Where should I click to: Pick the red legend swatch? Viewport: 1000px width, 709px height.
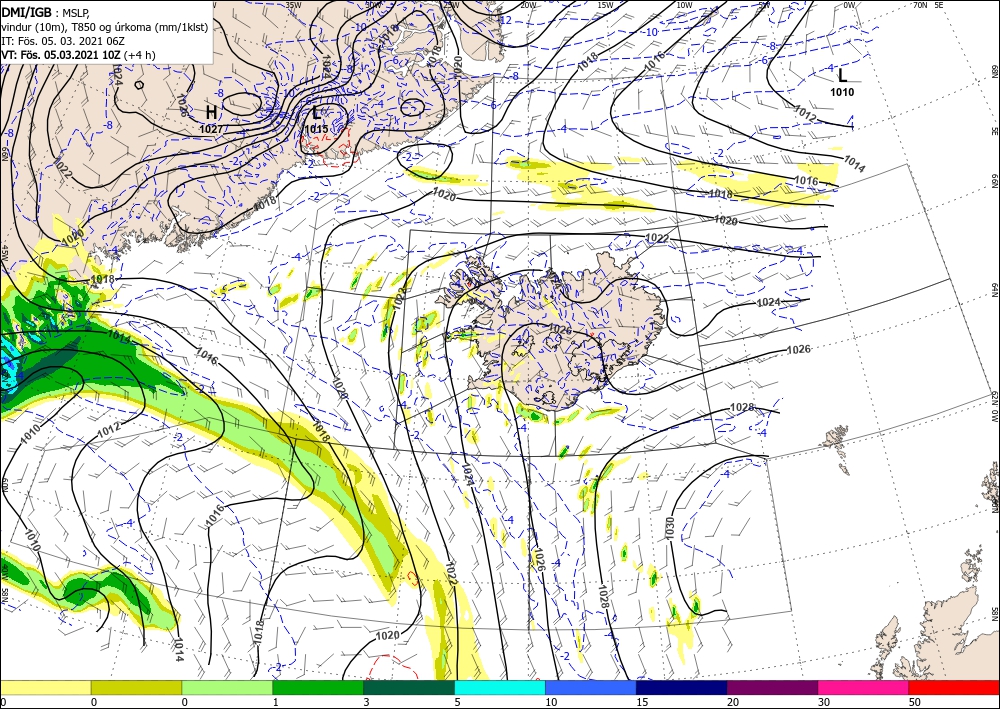tap(954, 687)
